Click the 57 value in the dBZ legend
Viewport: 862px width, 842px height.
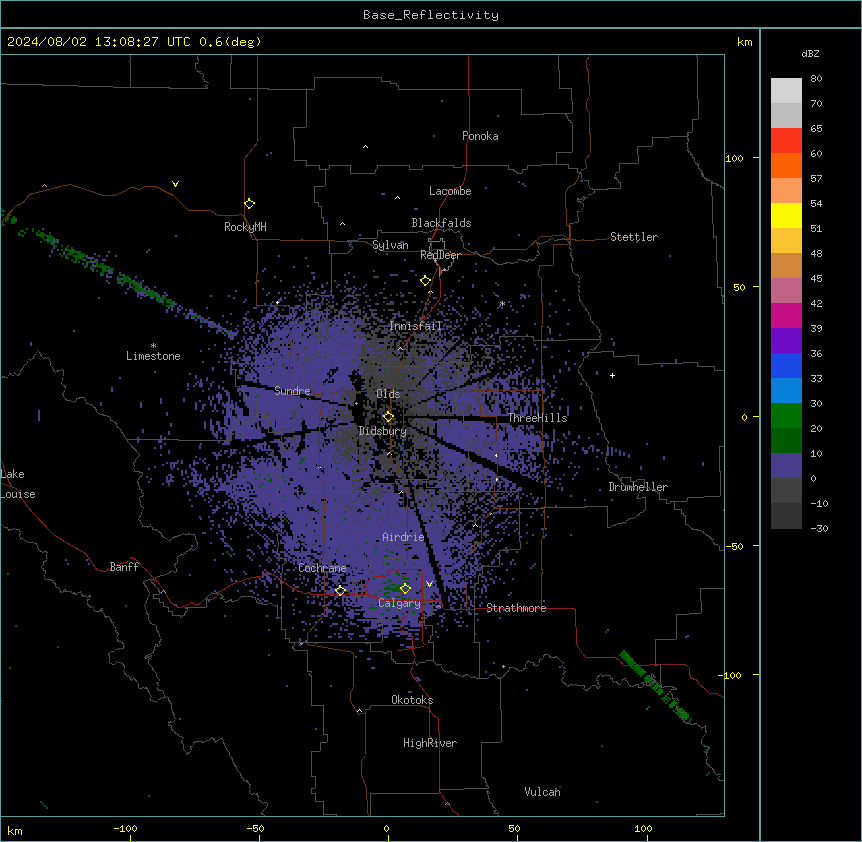tap(816, 179)
